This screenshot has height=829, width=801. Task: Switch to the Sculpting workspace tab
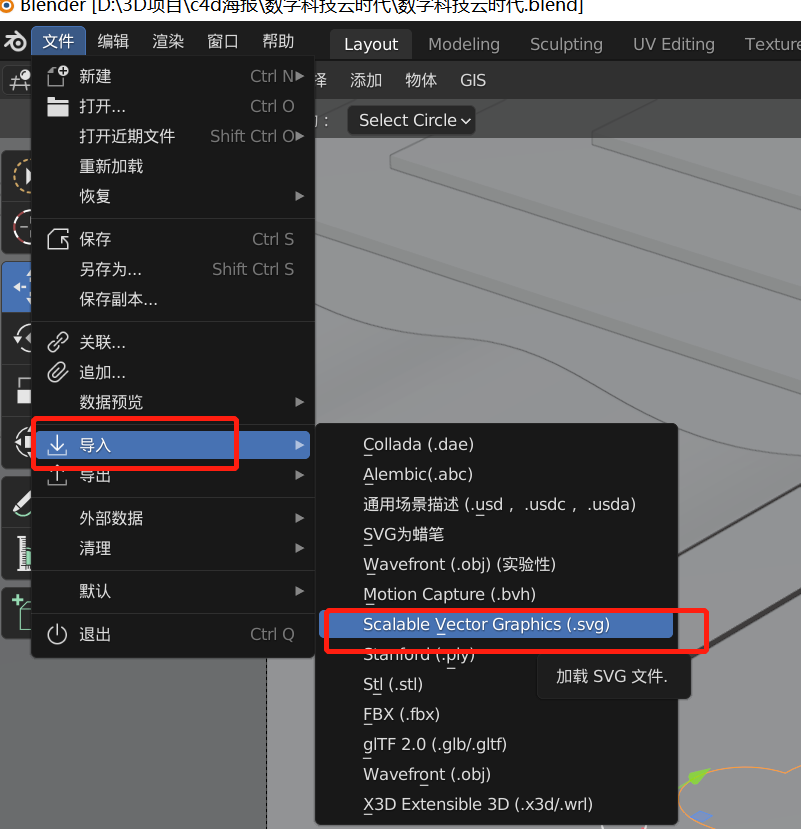[x=566, y=44]
